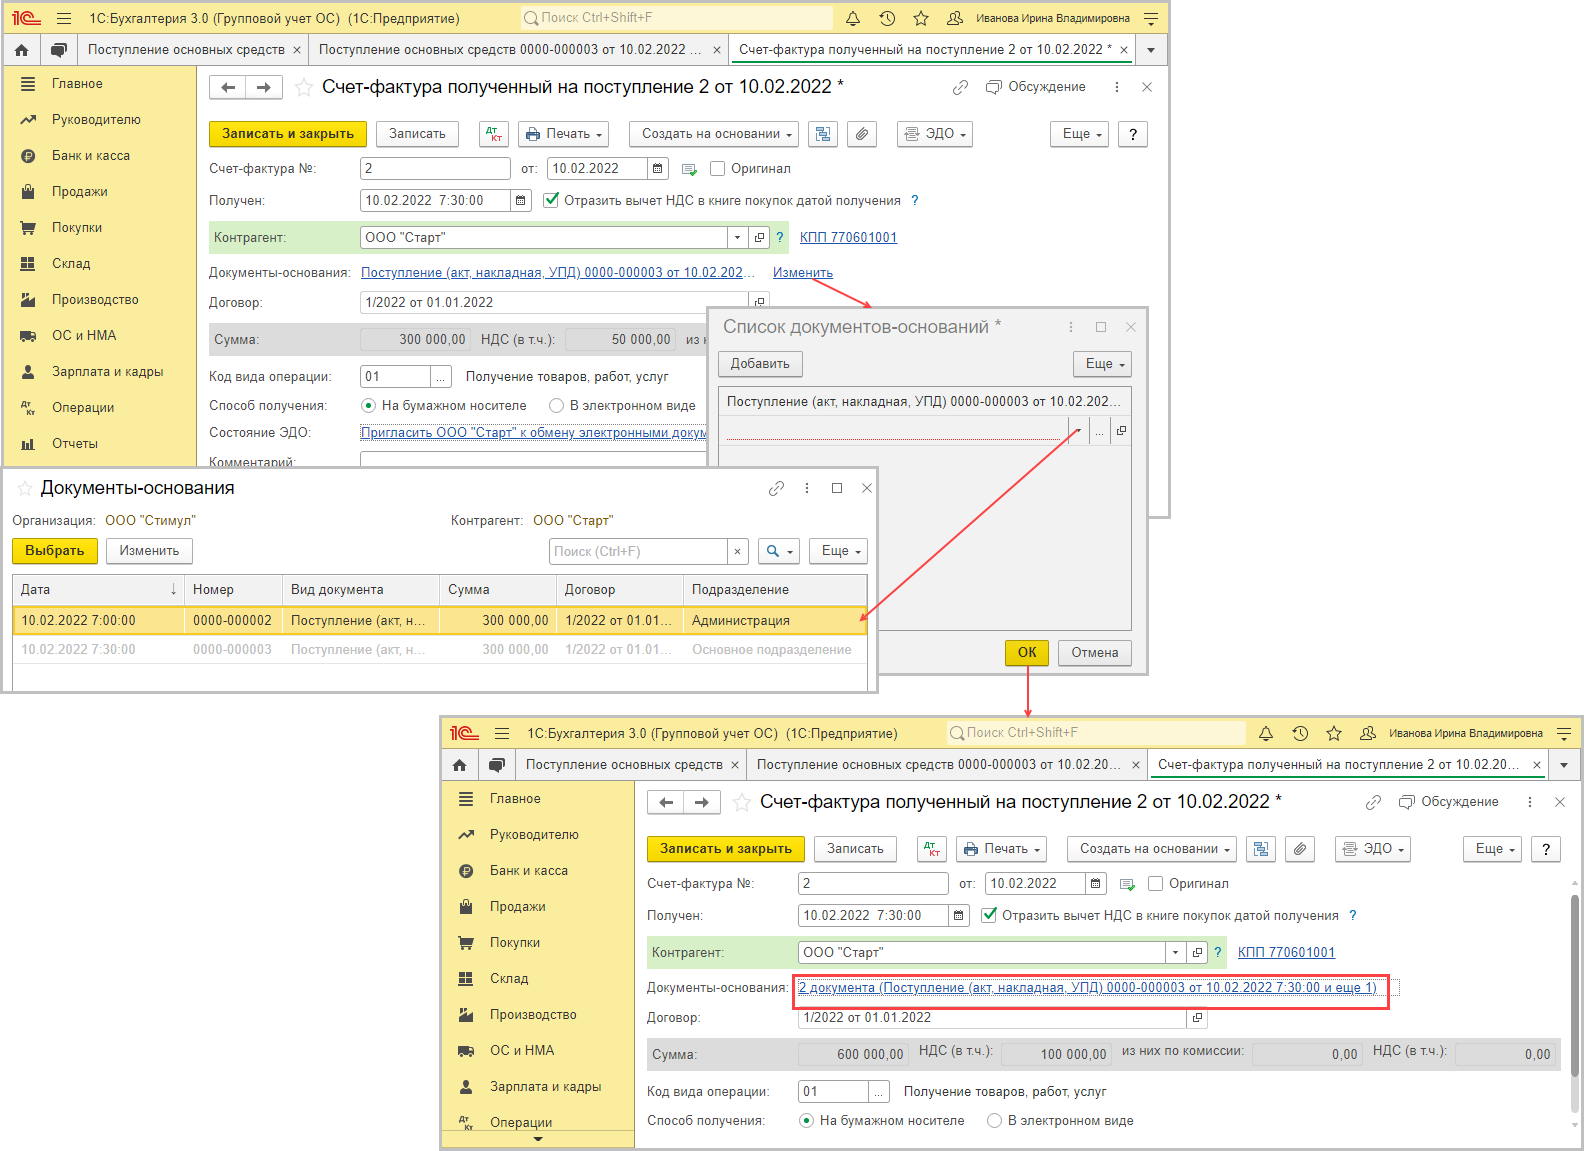Get link to document via chain icon, top window

tap(960, 88)
